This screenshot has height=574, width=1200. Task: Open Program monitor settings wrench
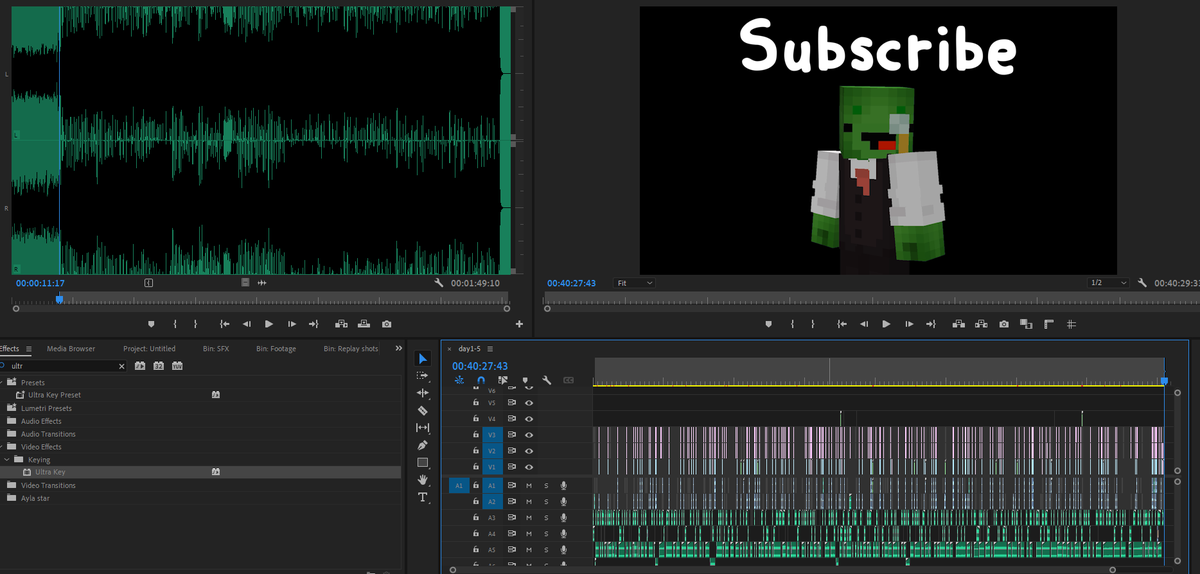coord(1141,283)
